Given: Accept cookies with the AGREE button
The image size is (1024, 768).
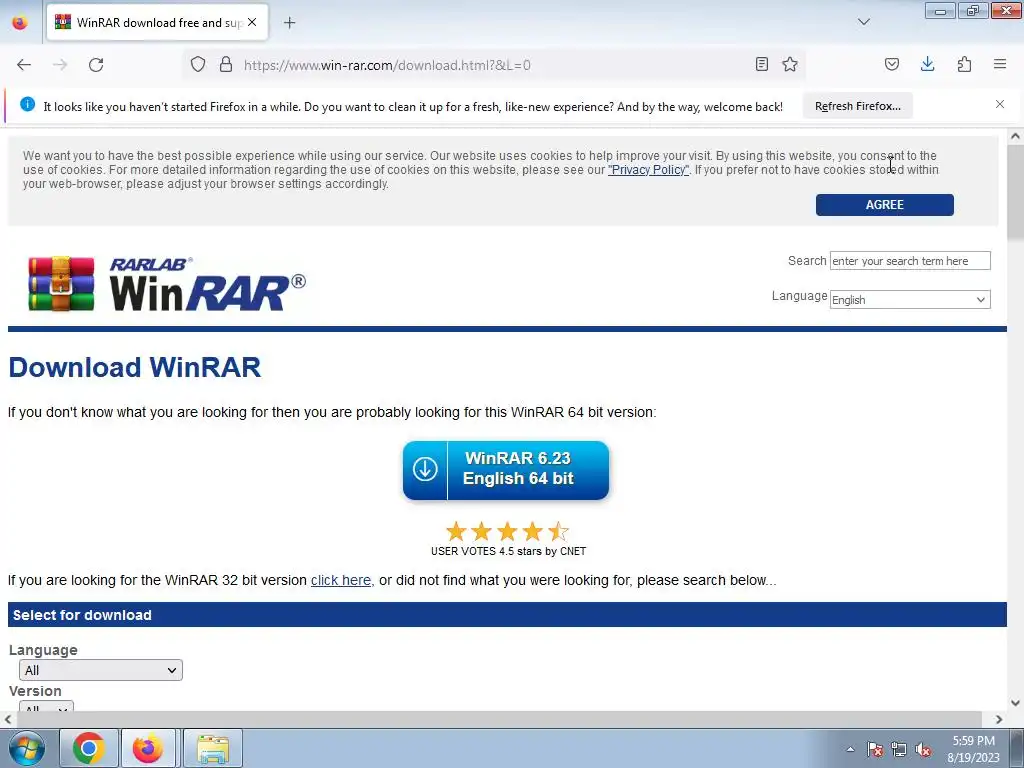Looking at the screenshot, I should [884, 204].
